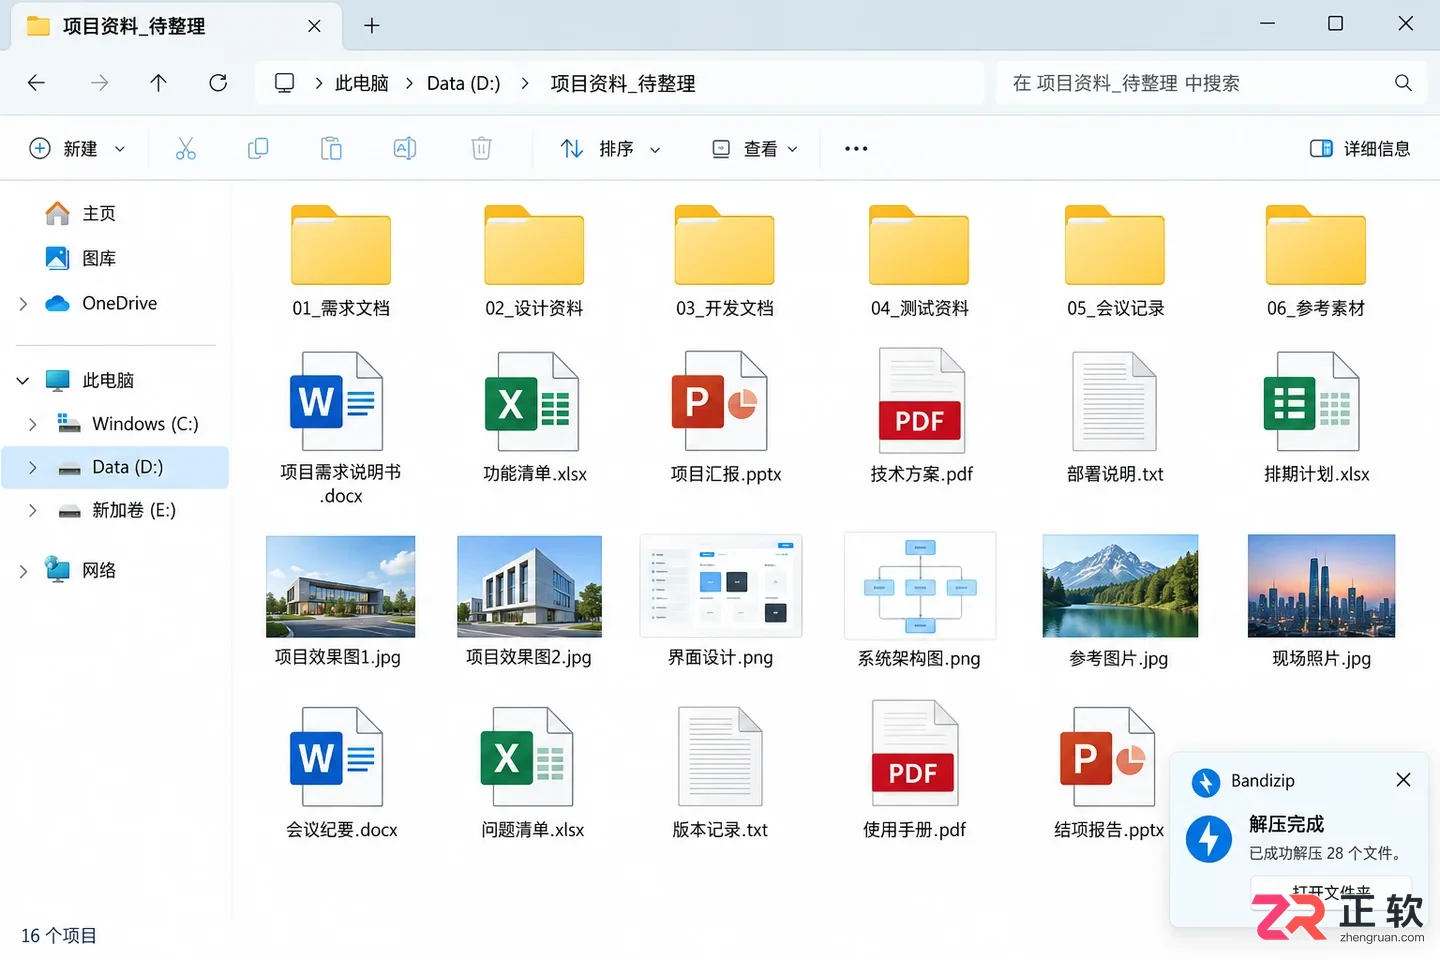Viewport: 1440px width, 960px height.
Task: Open the 新建 dropdown menu
Action: [78, 149]
